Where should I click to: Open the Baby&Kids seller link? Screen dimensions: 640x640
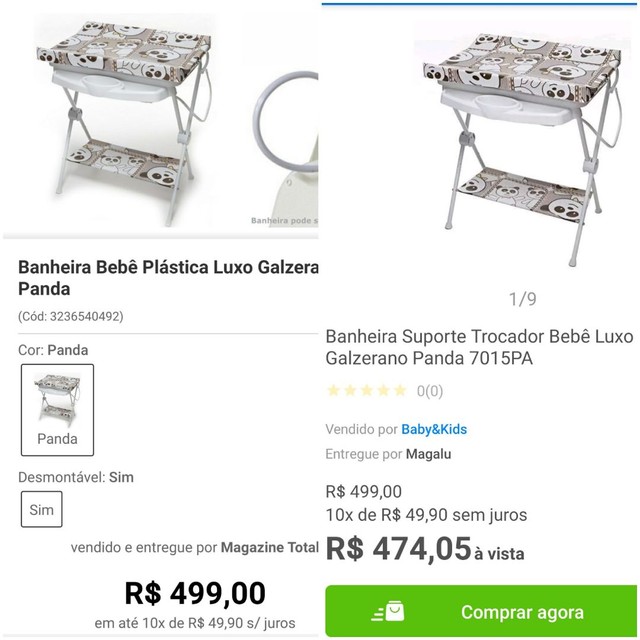[x=434, y=429]
